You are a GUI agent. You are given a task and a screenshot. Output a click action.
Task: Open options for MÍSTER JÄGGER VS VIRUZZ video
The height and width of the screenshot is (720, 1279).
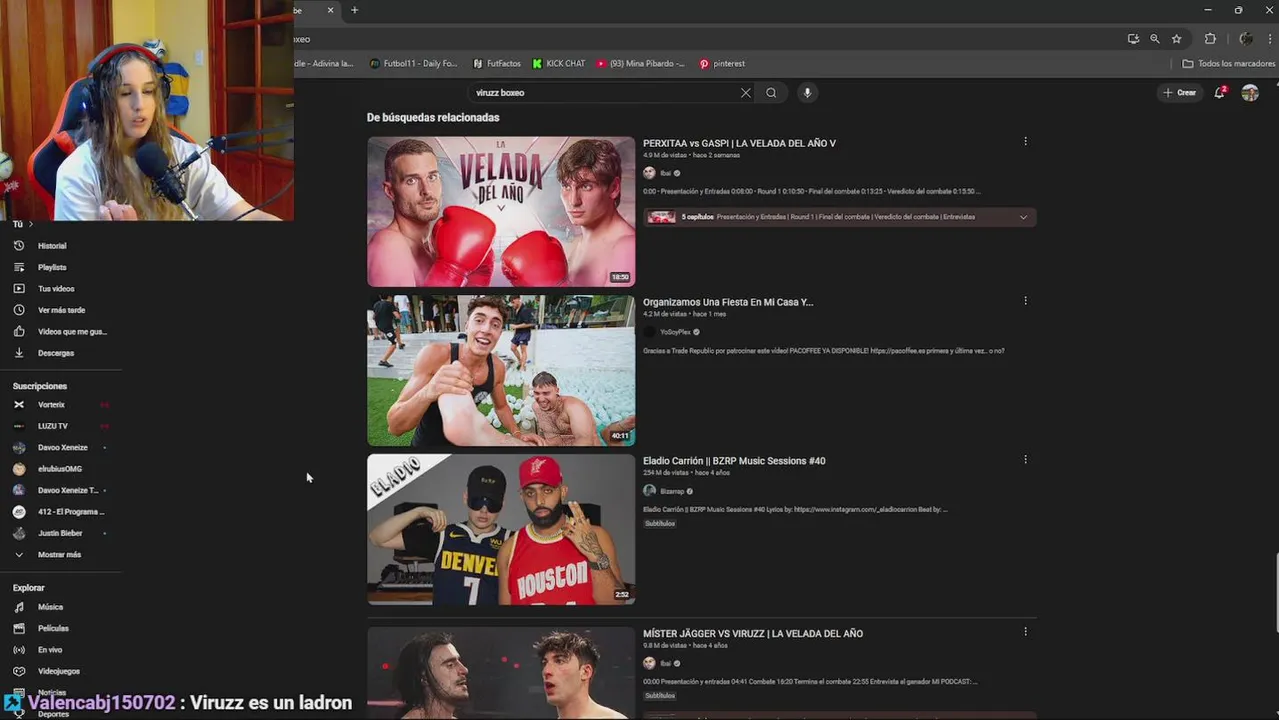pos(1025,631)
